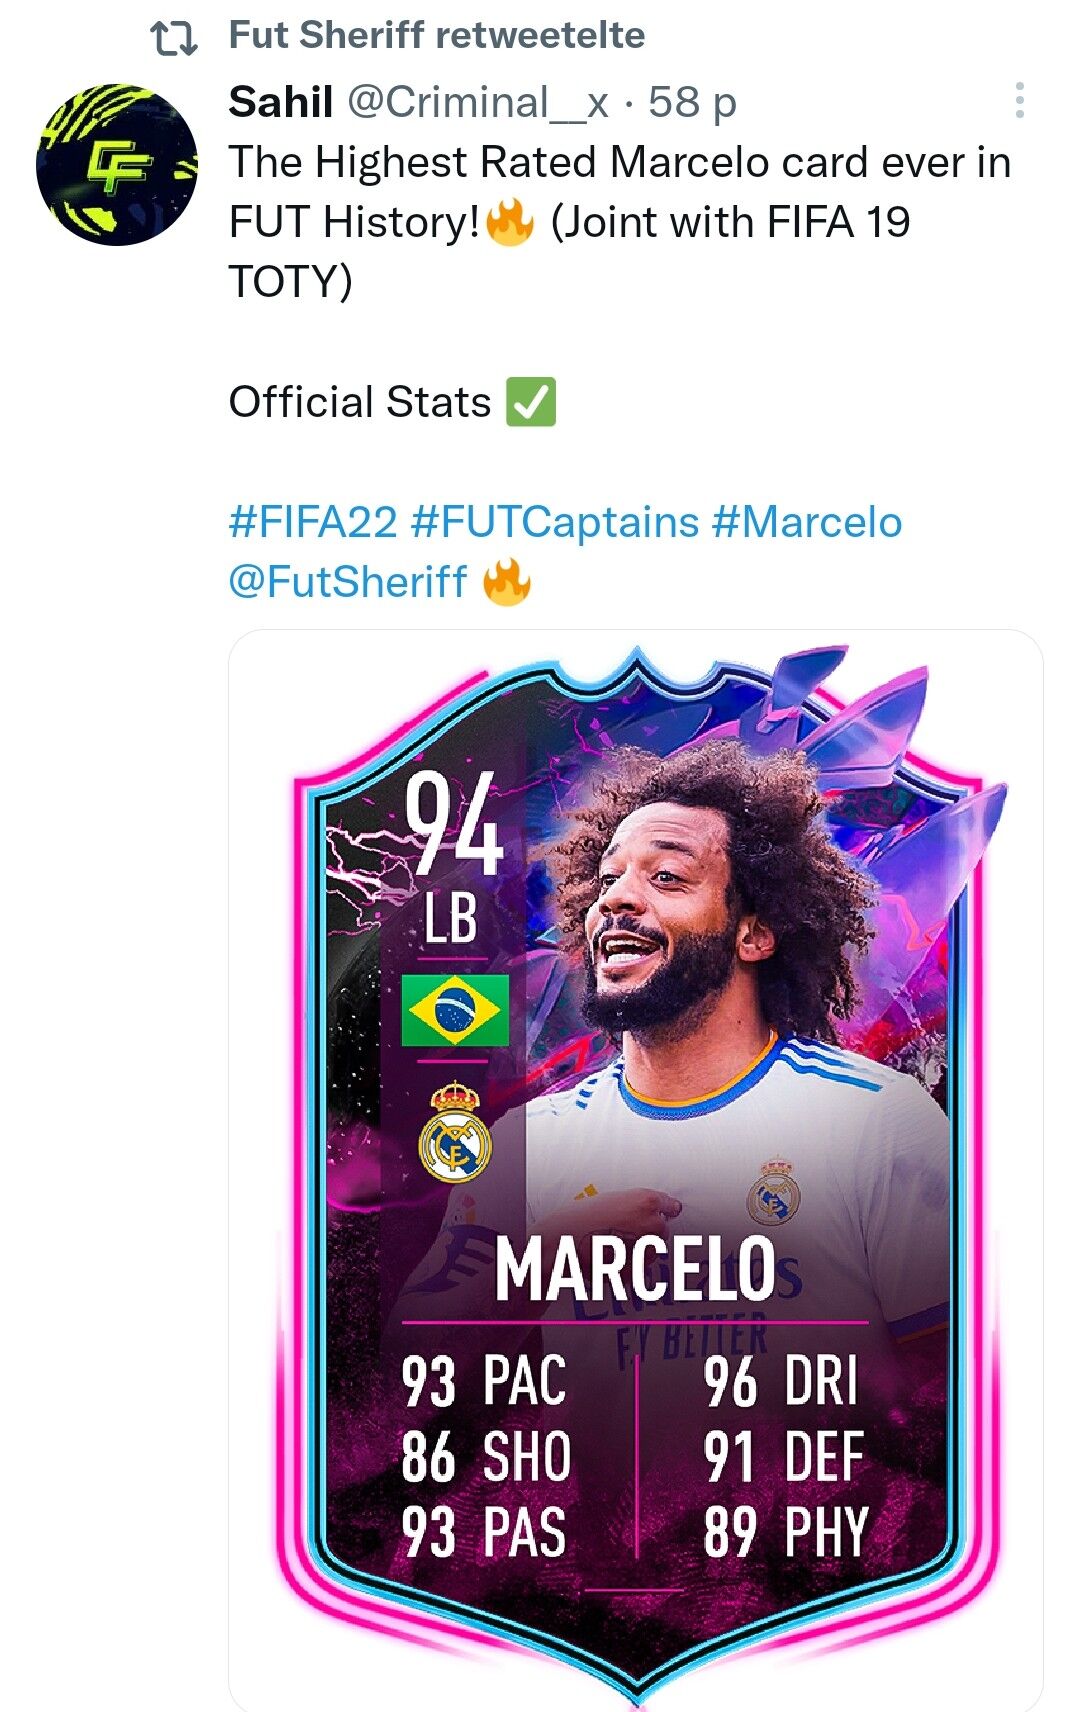The height and width of the screenshot is (1712, 1080).
Task: Tap the Brazil flag on the card
Action: point(455,1010)
